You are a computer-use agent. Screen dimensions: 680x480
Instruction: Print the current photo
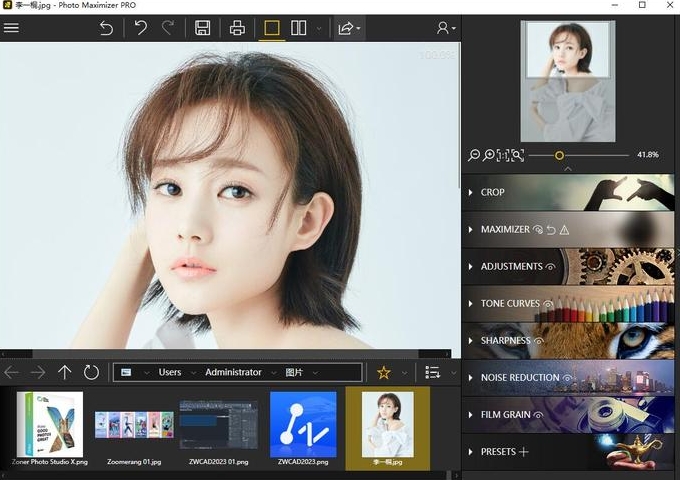tap(237, 28)
